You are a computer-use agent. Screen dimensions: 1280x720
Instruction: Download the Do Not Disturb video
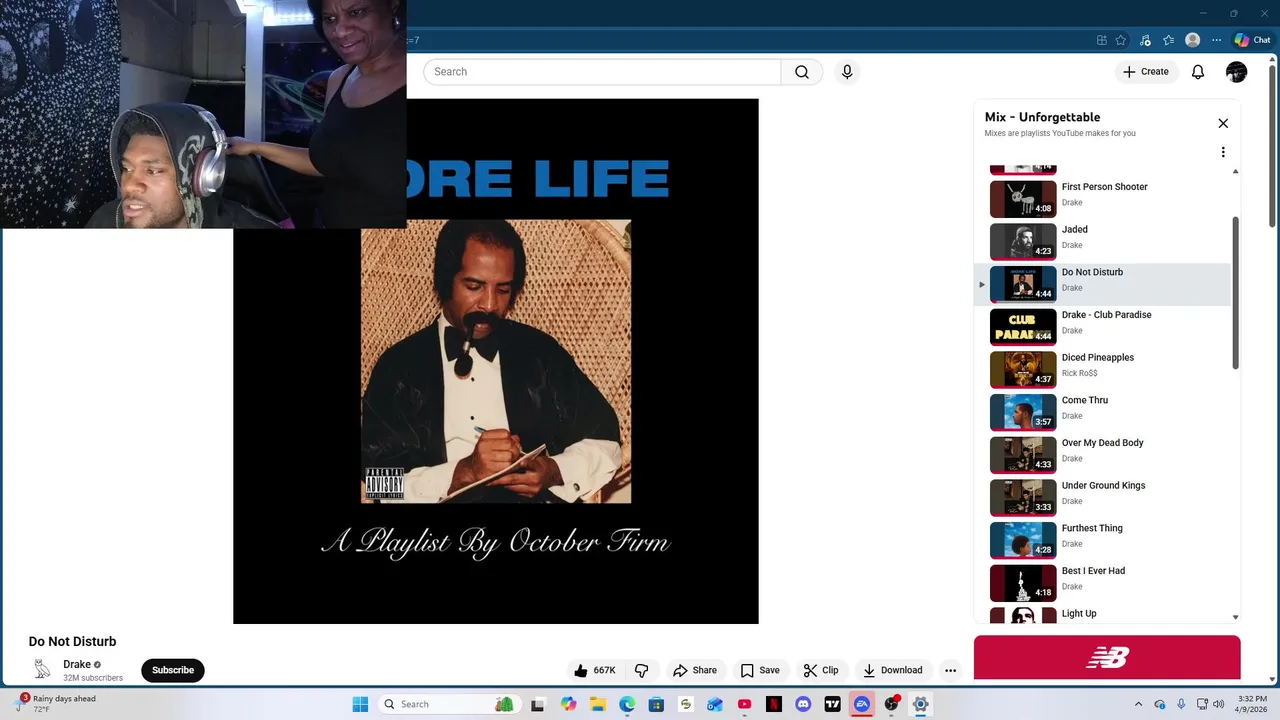click(893, 670)
